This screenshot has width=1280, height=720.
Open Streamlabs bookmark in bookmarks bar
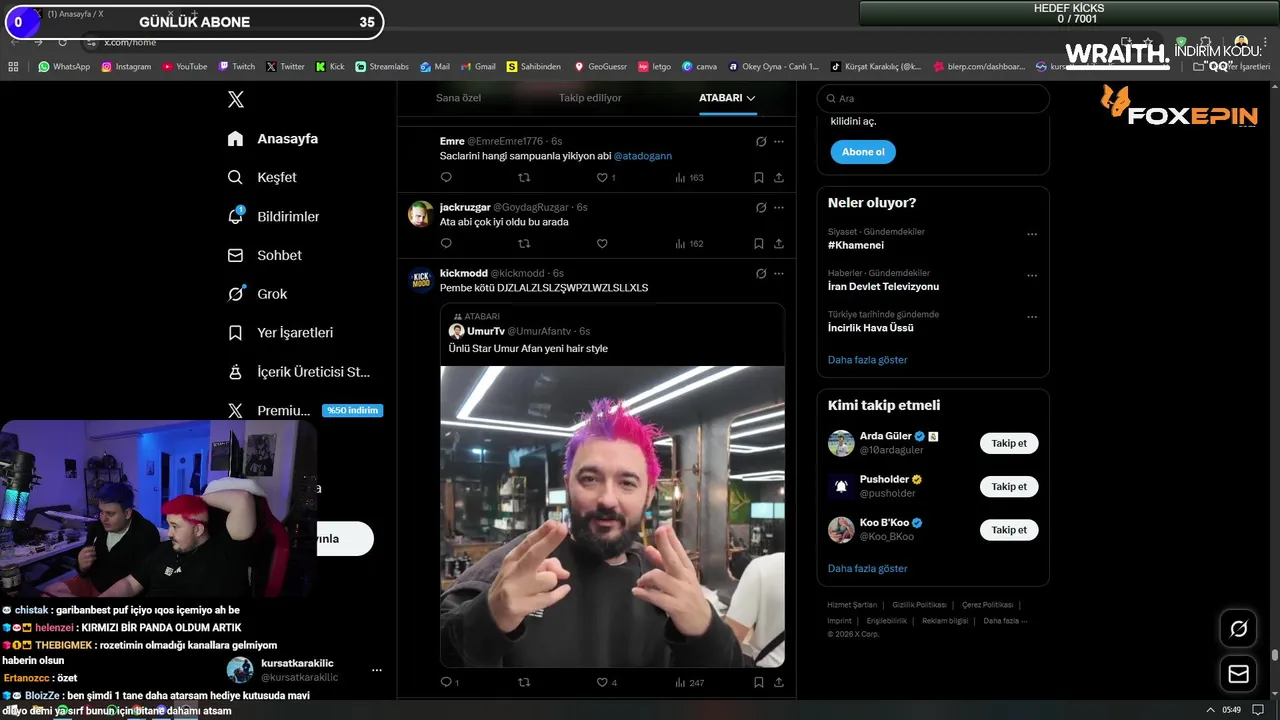pyautogui.click(x=382, y=67)
